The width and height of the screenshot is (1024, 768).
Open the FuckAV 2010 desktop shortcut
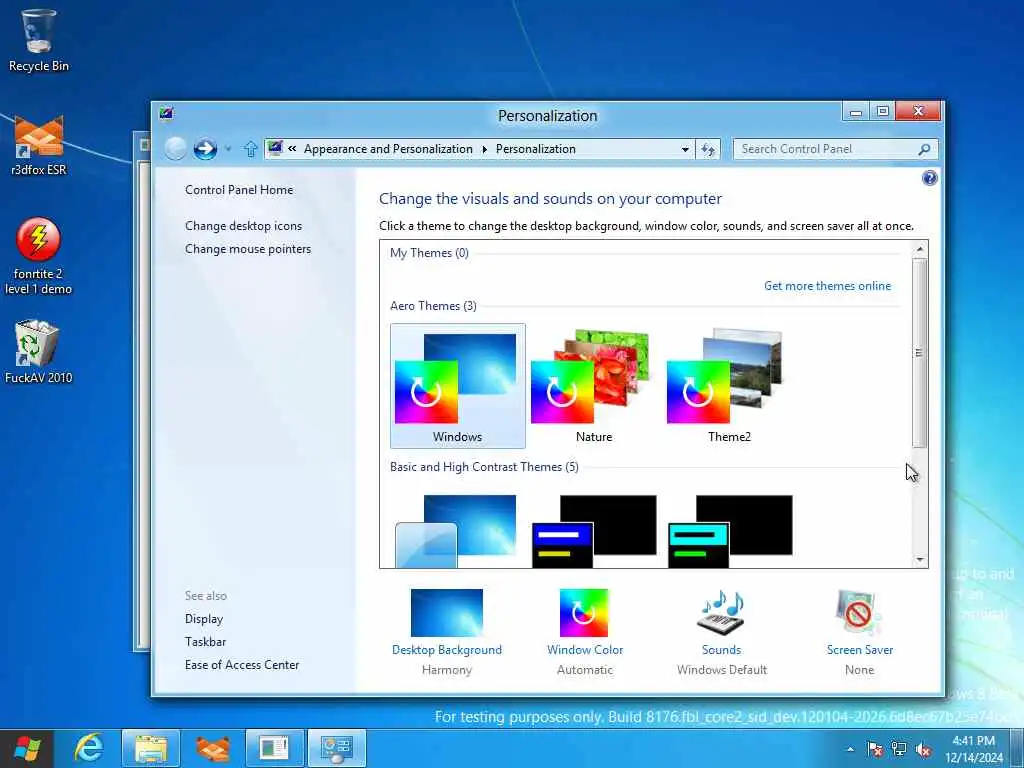(39, 351)
